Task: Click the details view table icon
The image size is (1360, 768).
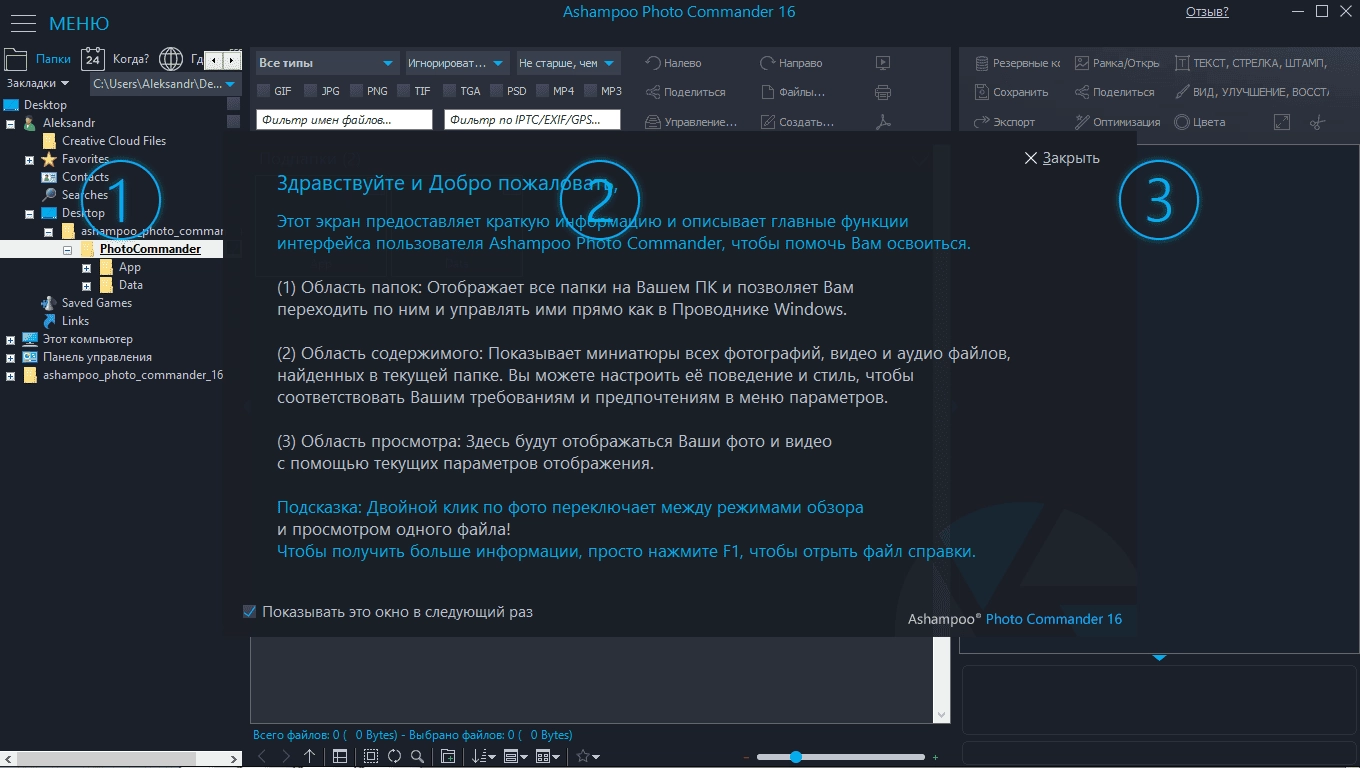Action: (340, 757)
